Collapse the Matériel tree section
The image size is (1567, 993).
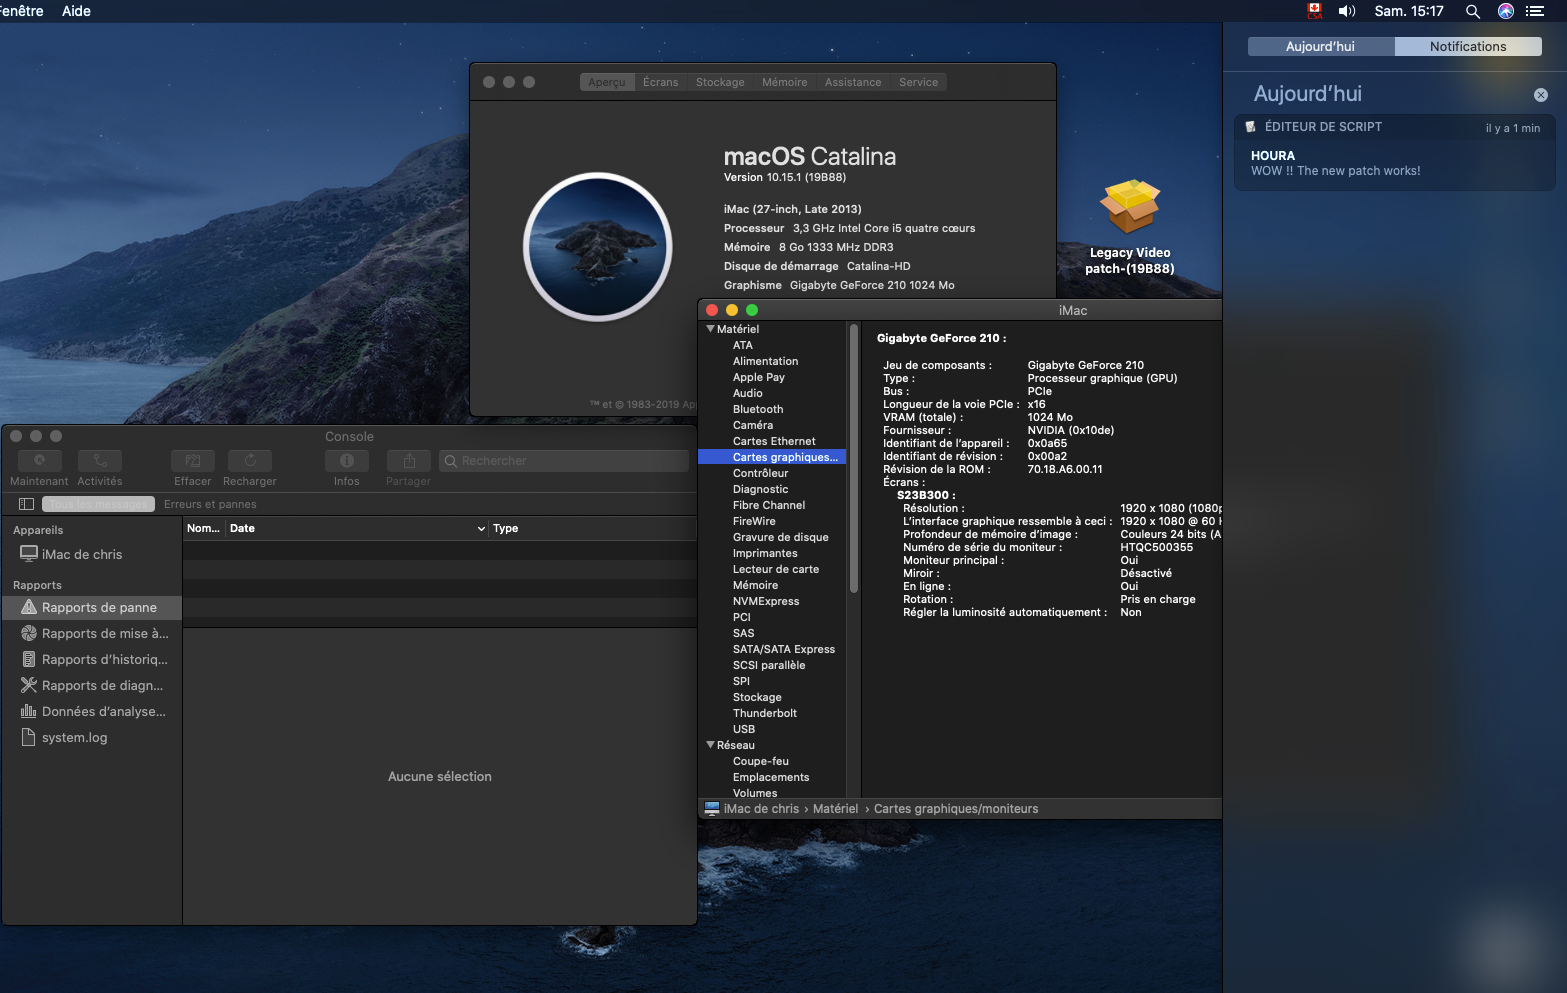click(711, 329)
